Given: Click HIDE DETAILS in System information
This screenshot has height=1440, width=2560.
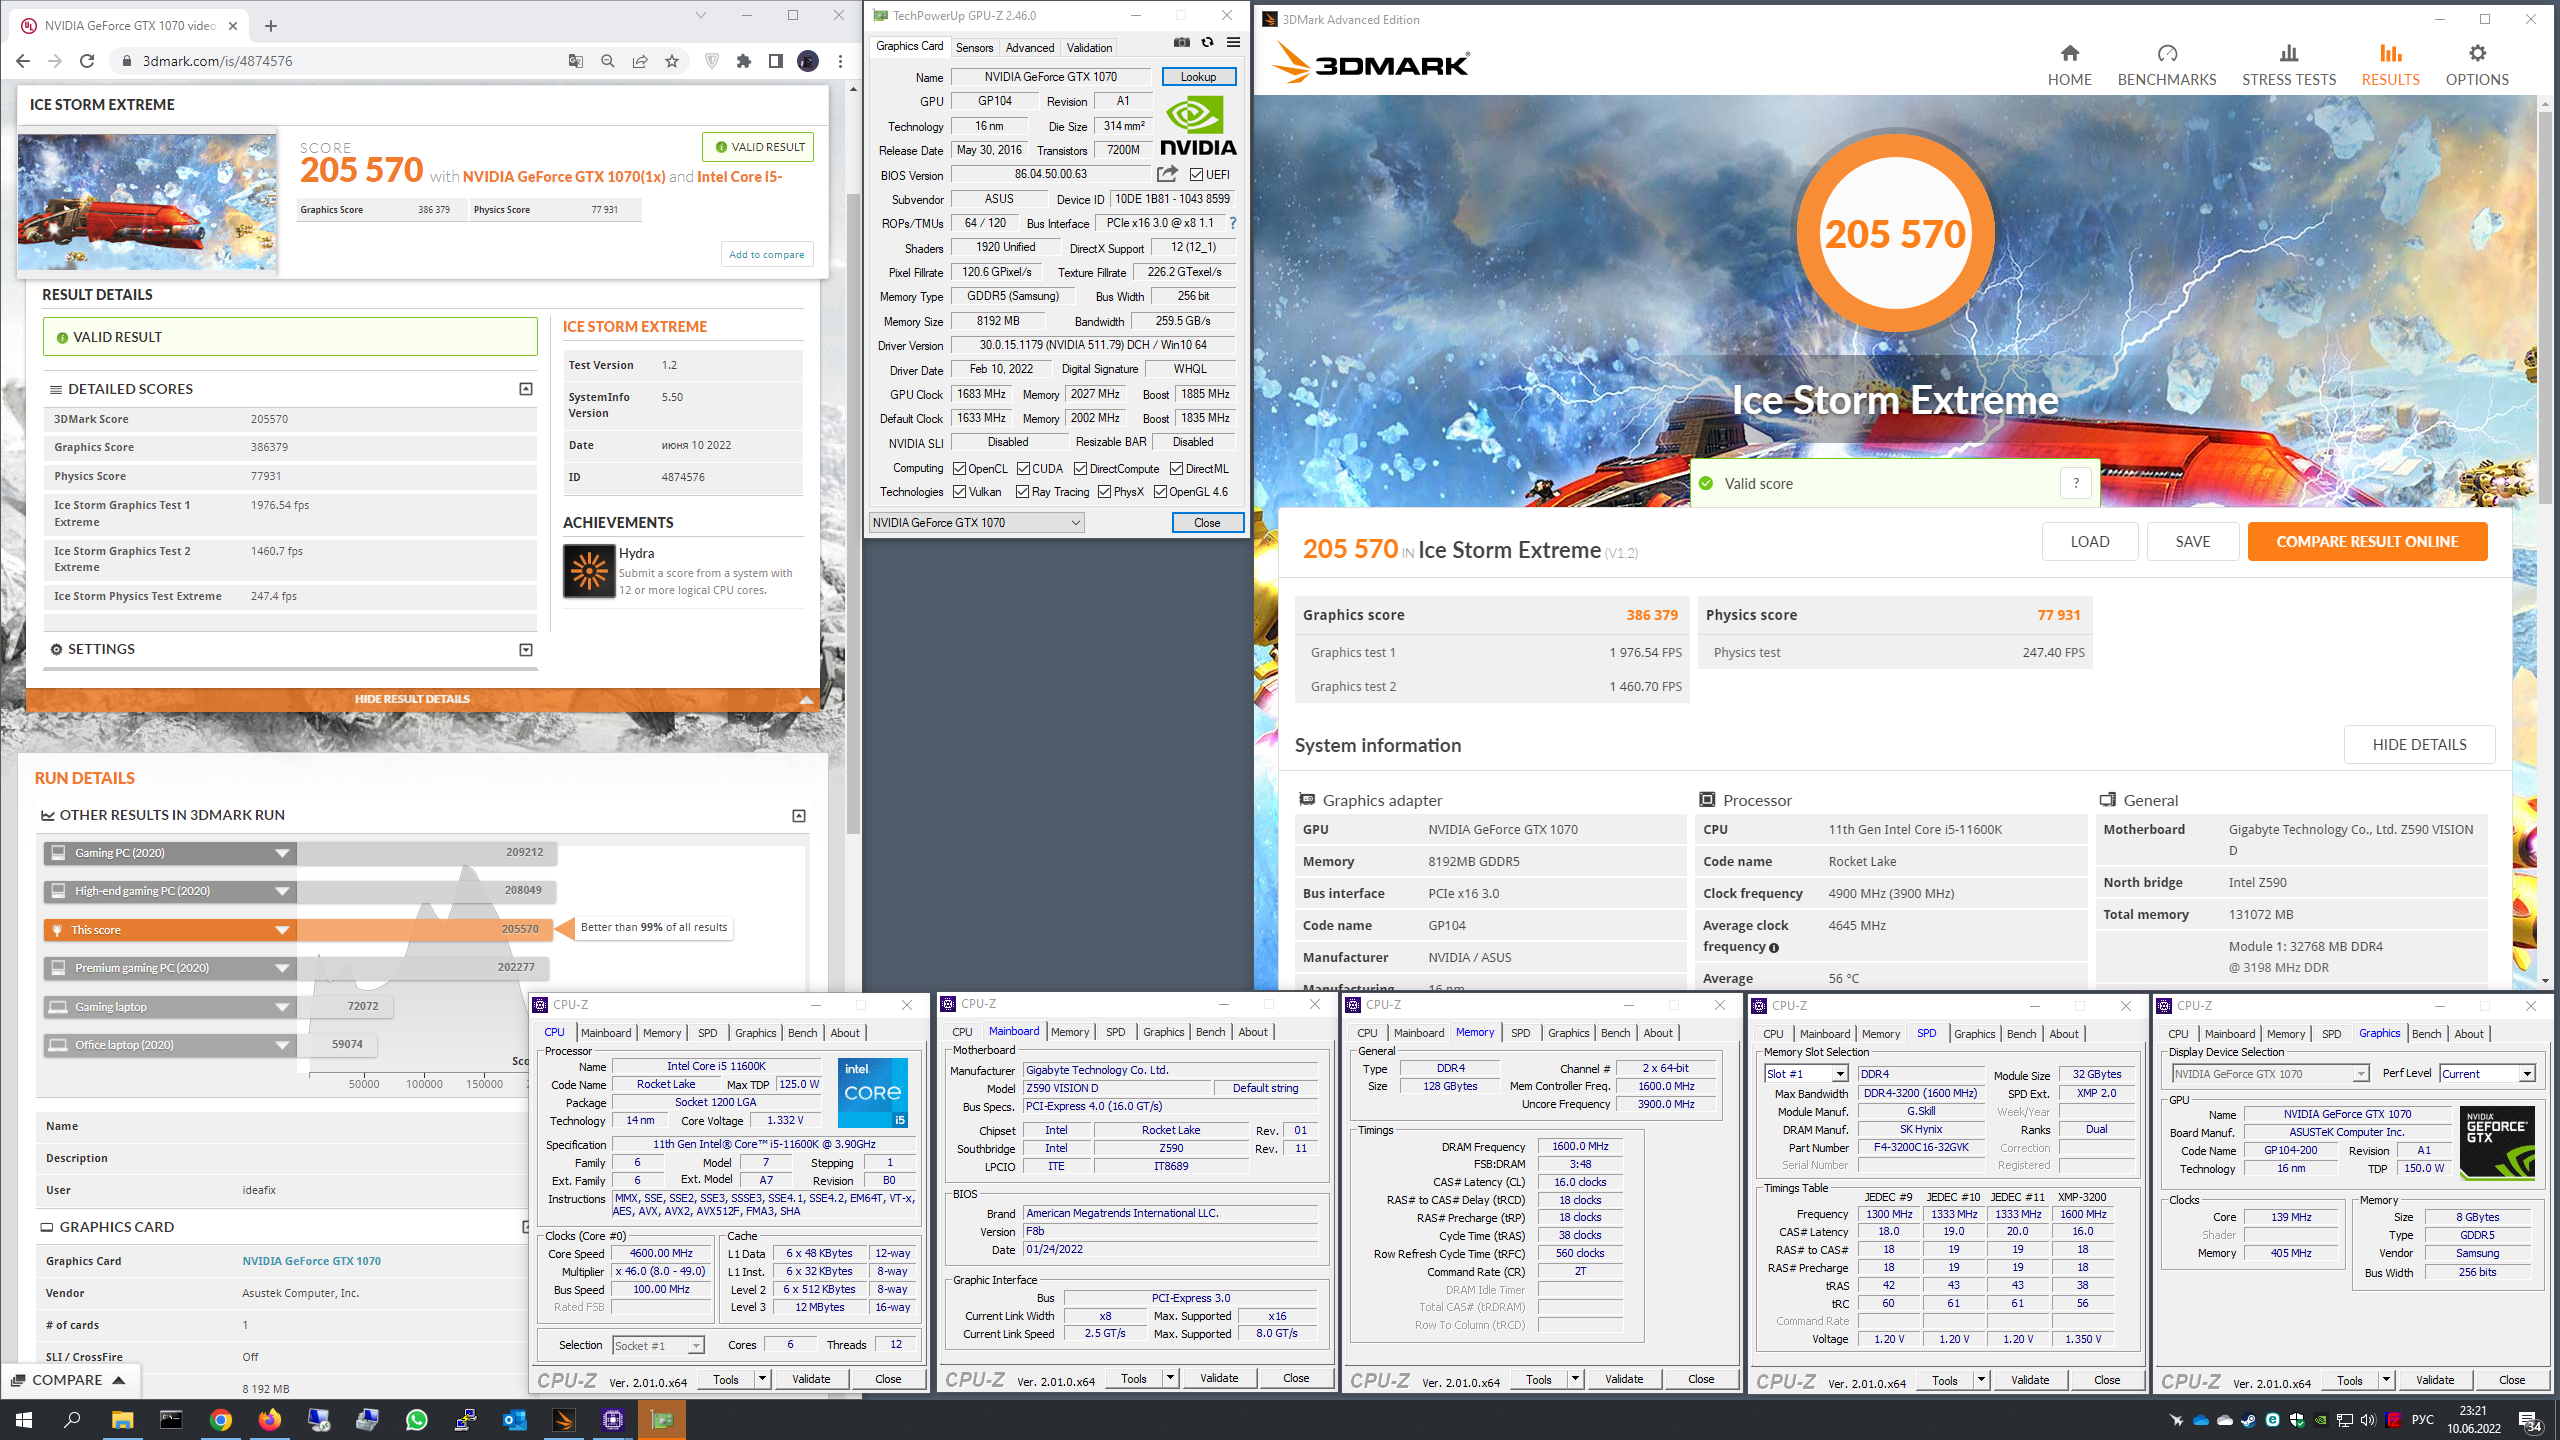Looking at the screenshot, I should pyautogui.click(x=2419, y=744).
